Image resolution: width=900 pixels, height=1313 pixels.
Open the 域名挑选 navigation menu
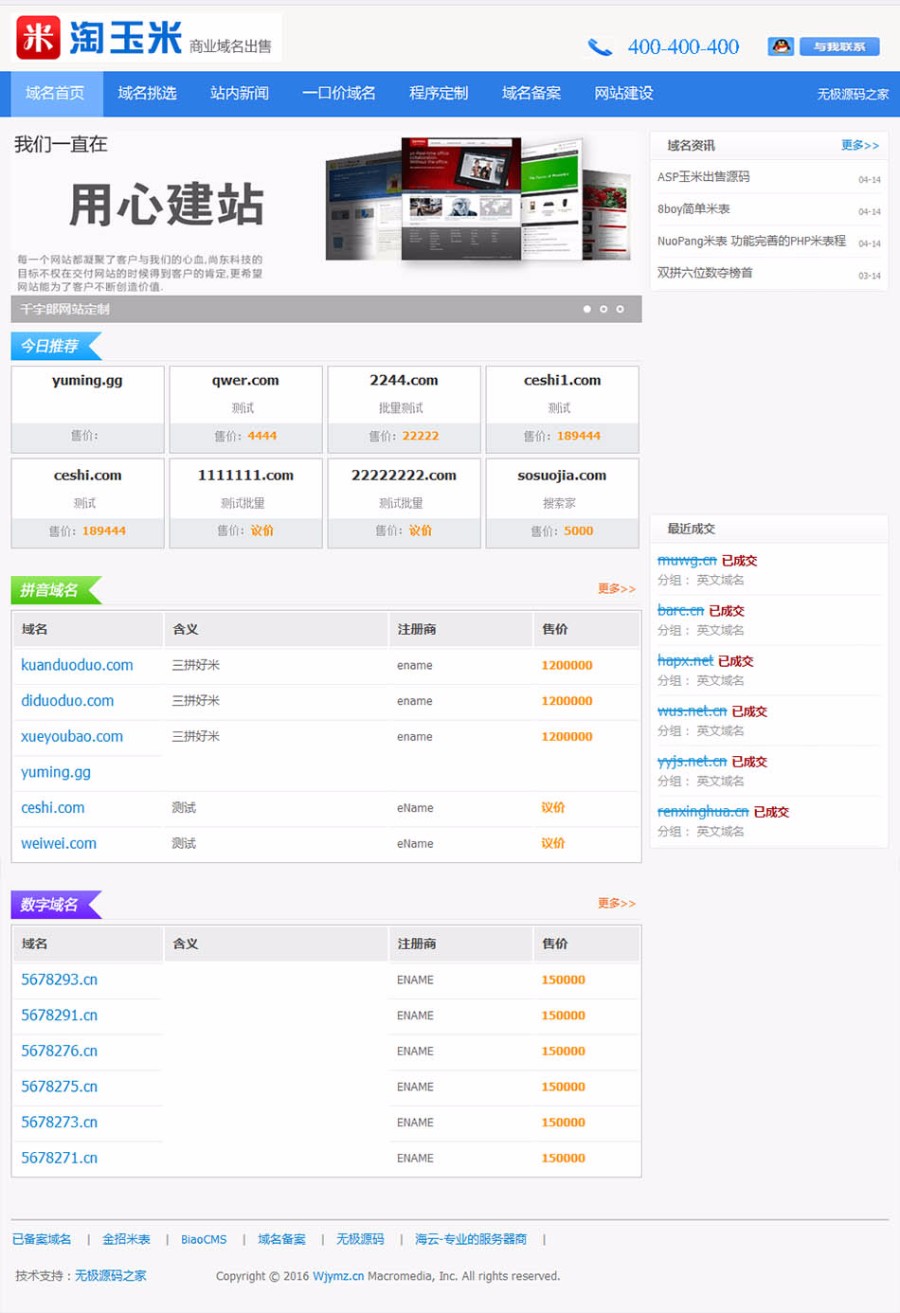146,92
